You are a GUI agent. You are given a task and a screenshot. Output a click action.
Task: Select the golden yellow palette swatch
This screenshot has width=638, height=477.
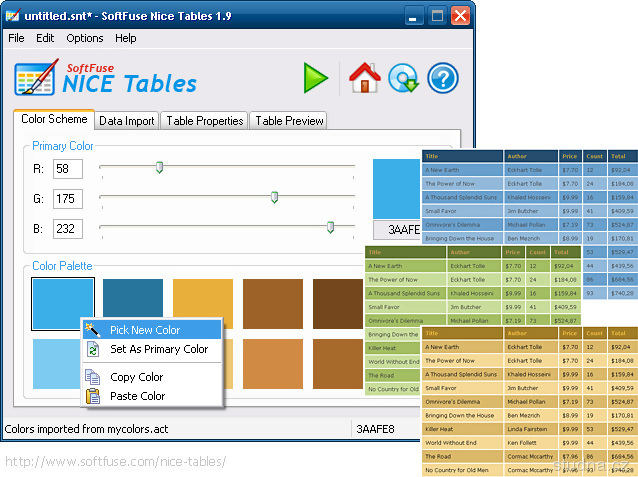click(203, 298)
